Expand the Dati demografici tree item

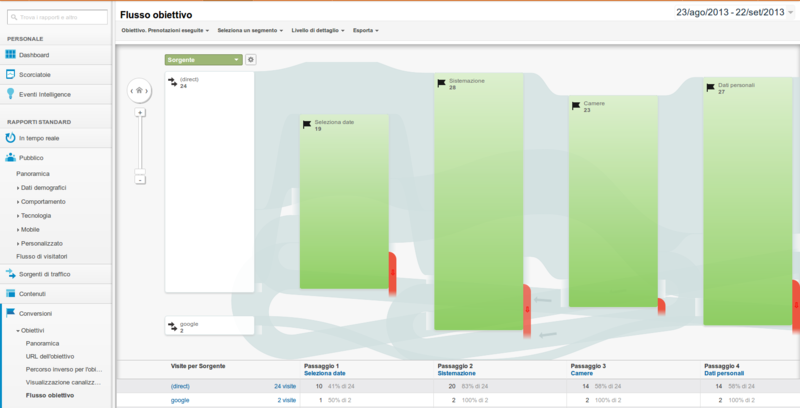[x=43, y=187]
